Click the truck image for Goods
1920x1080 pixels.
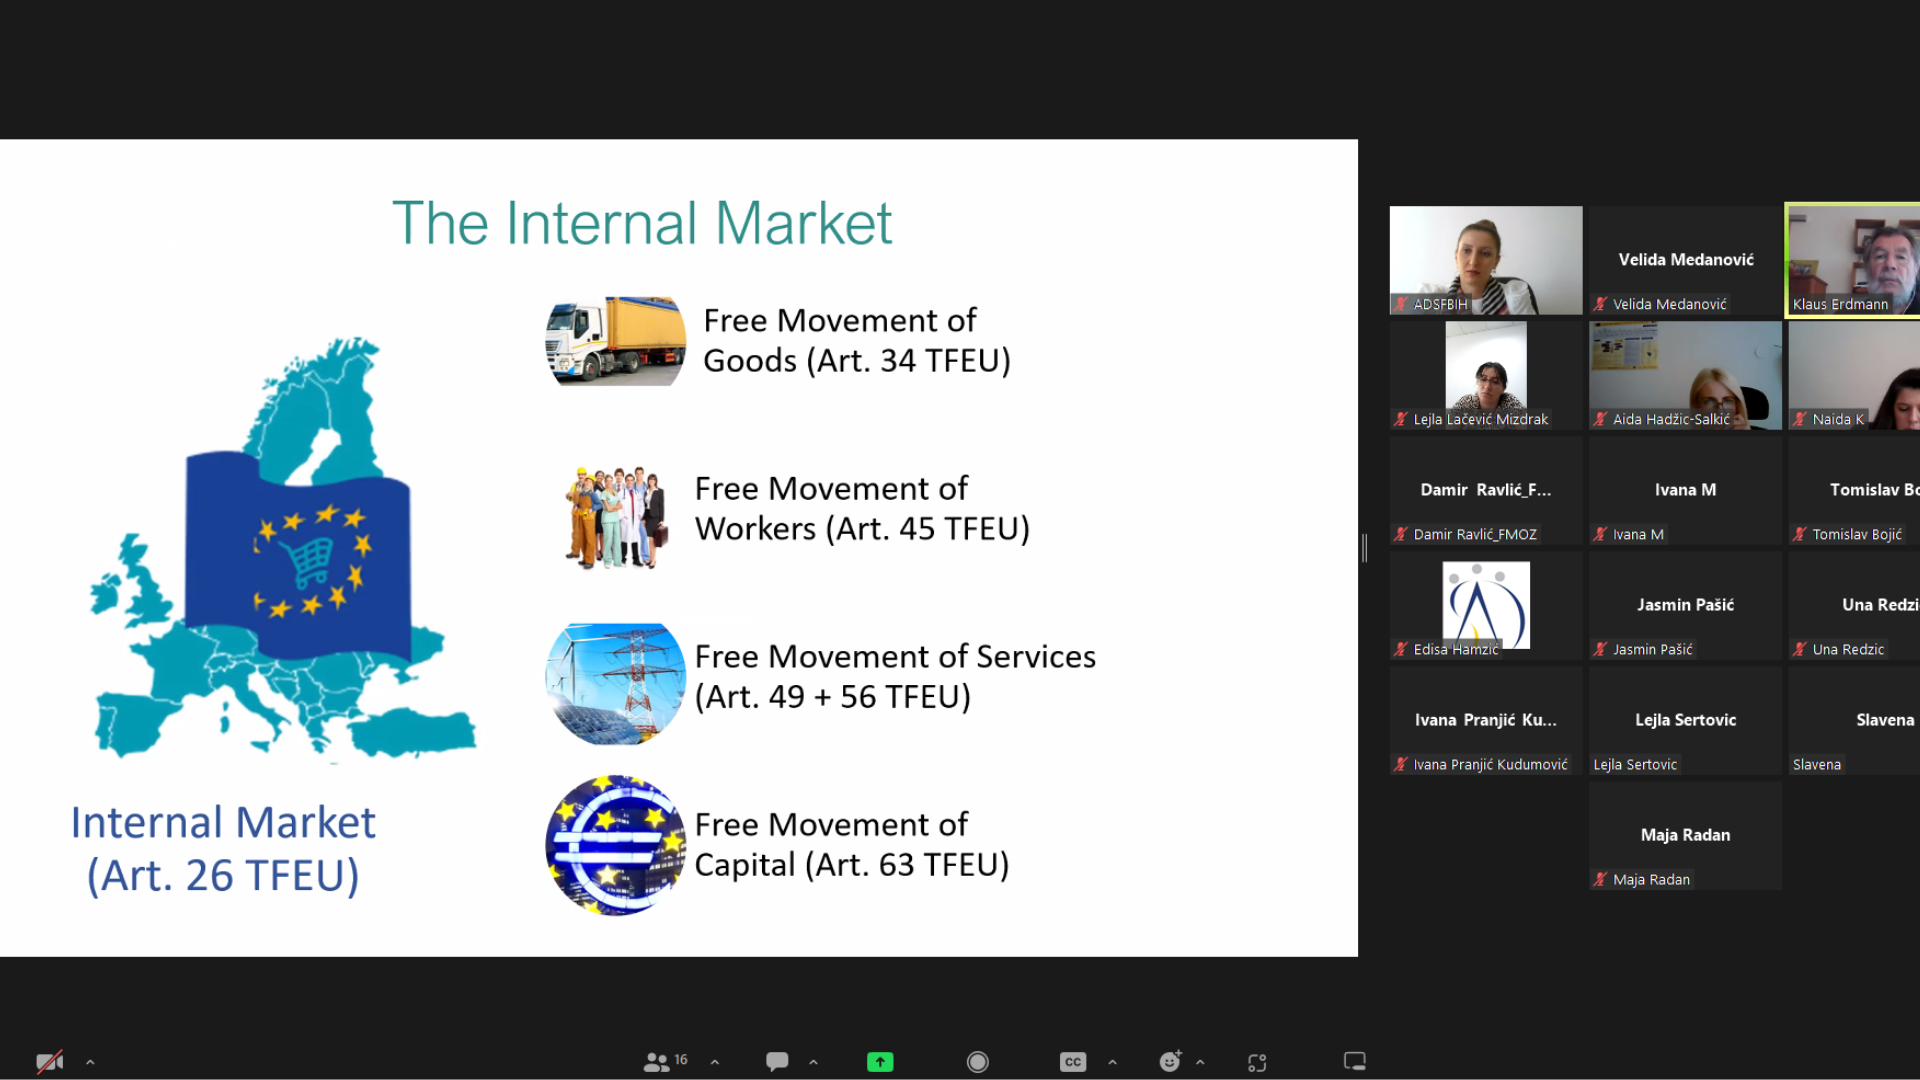[615, 341]
